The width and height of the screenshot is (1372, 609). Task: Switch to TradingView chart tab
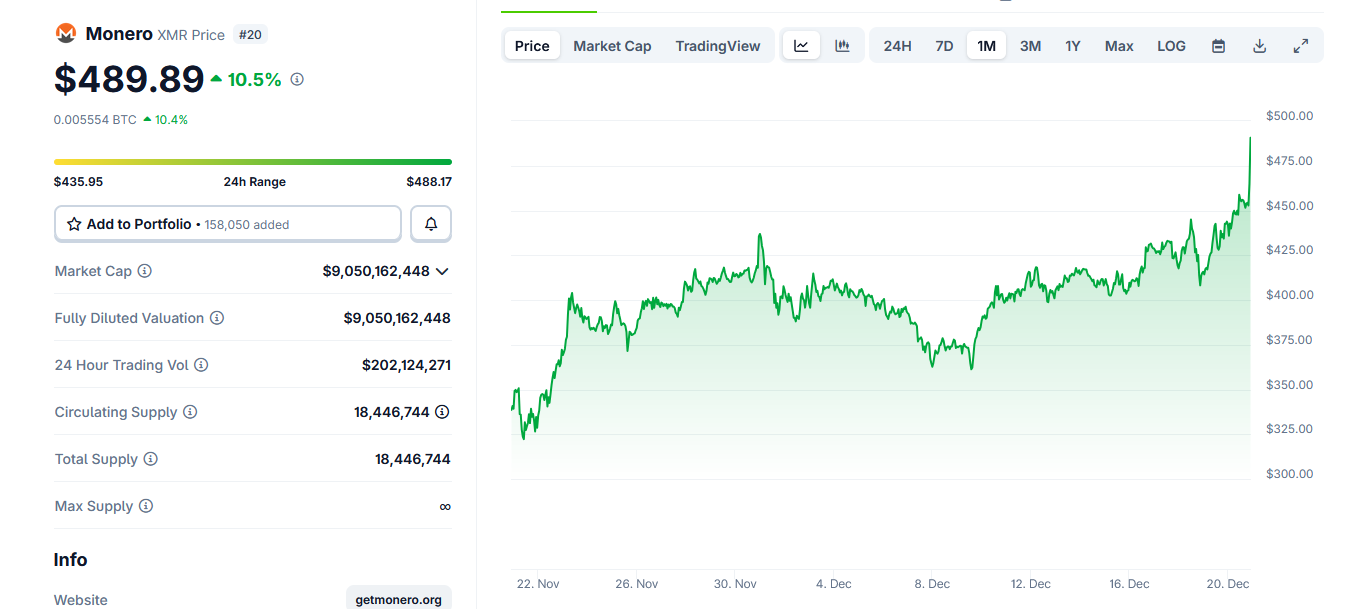(x=718, y=46)
